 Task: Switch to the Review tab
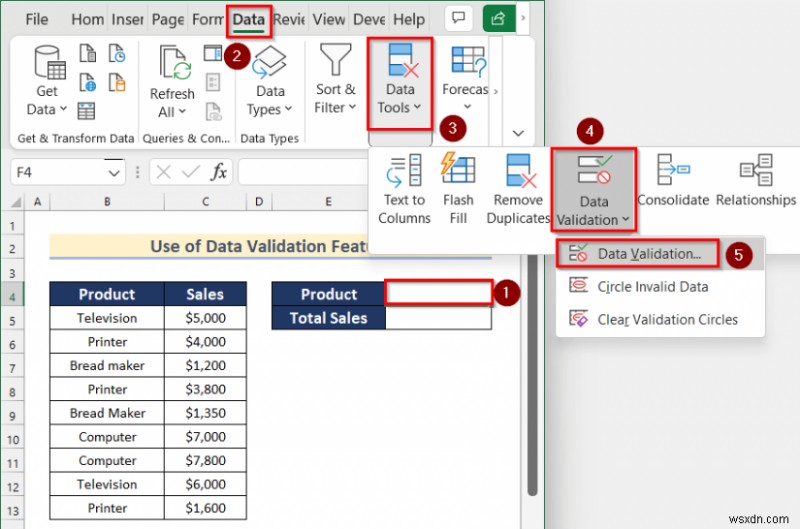[x=289, y=20]
